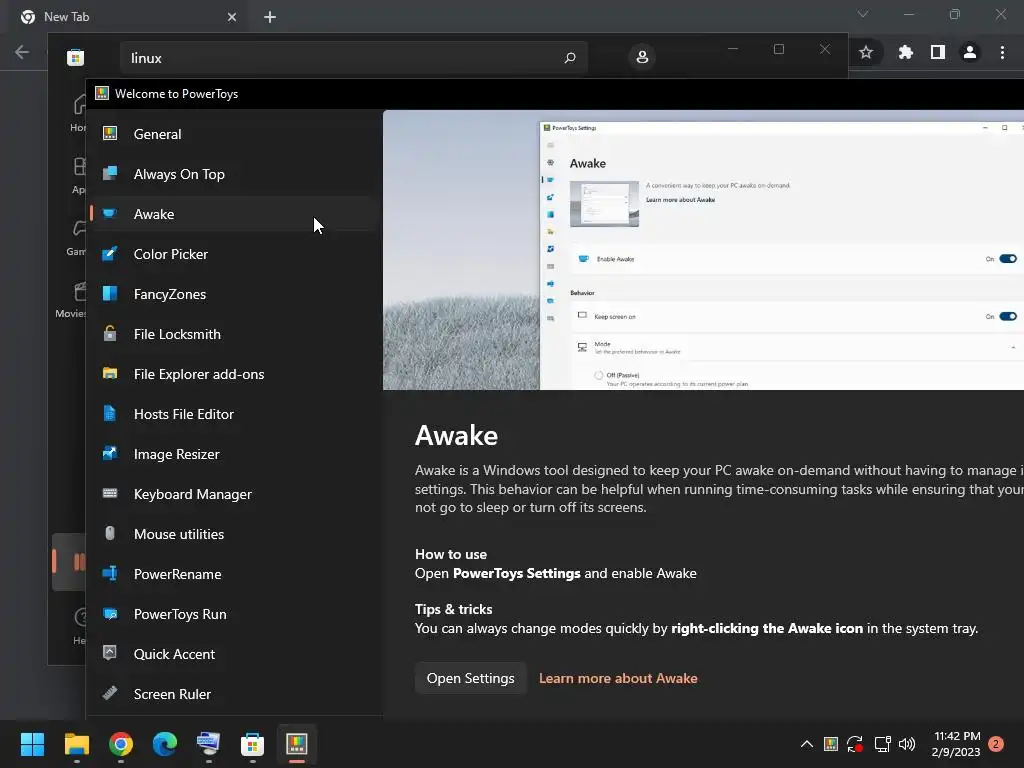Open Chrome extensions puzzle icon

pyautogui.click(x=905, y=52)
